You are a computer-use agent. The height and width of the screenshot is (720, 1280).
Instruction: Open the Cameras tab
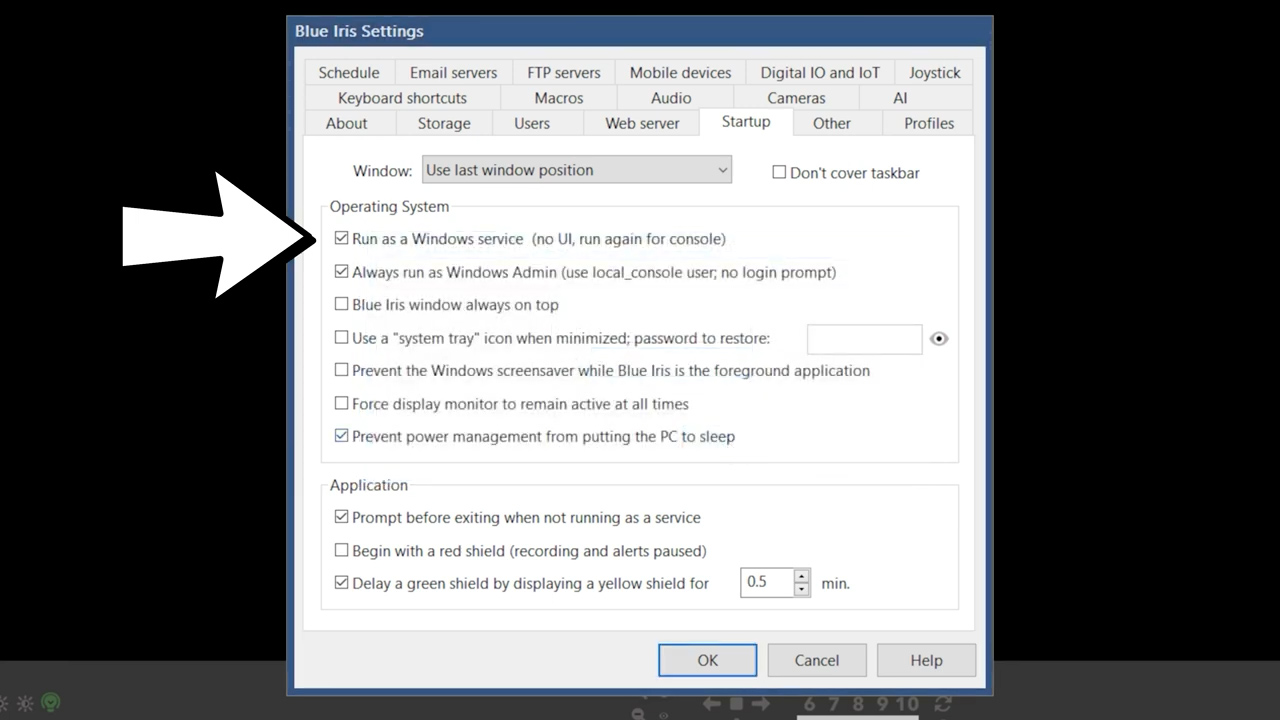click(796, 98)
